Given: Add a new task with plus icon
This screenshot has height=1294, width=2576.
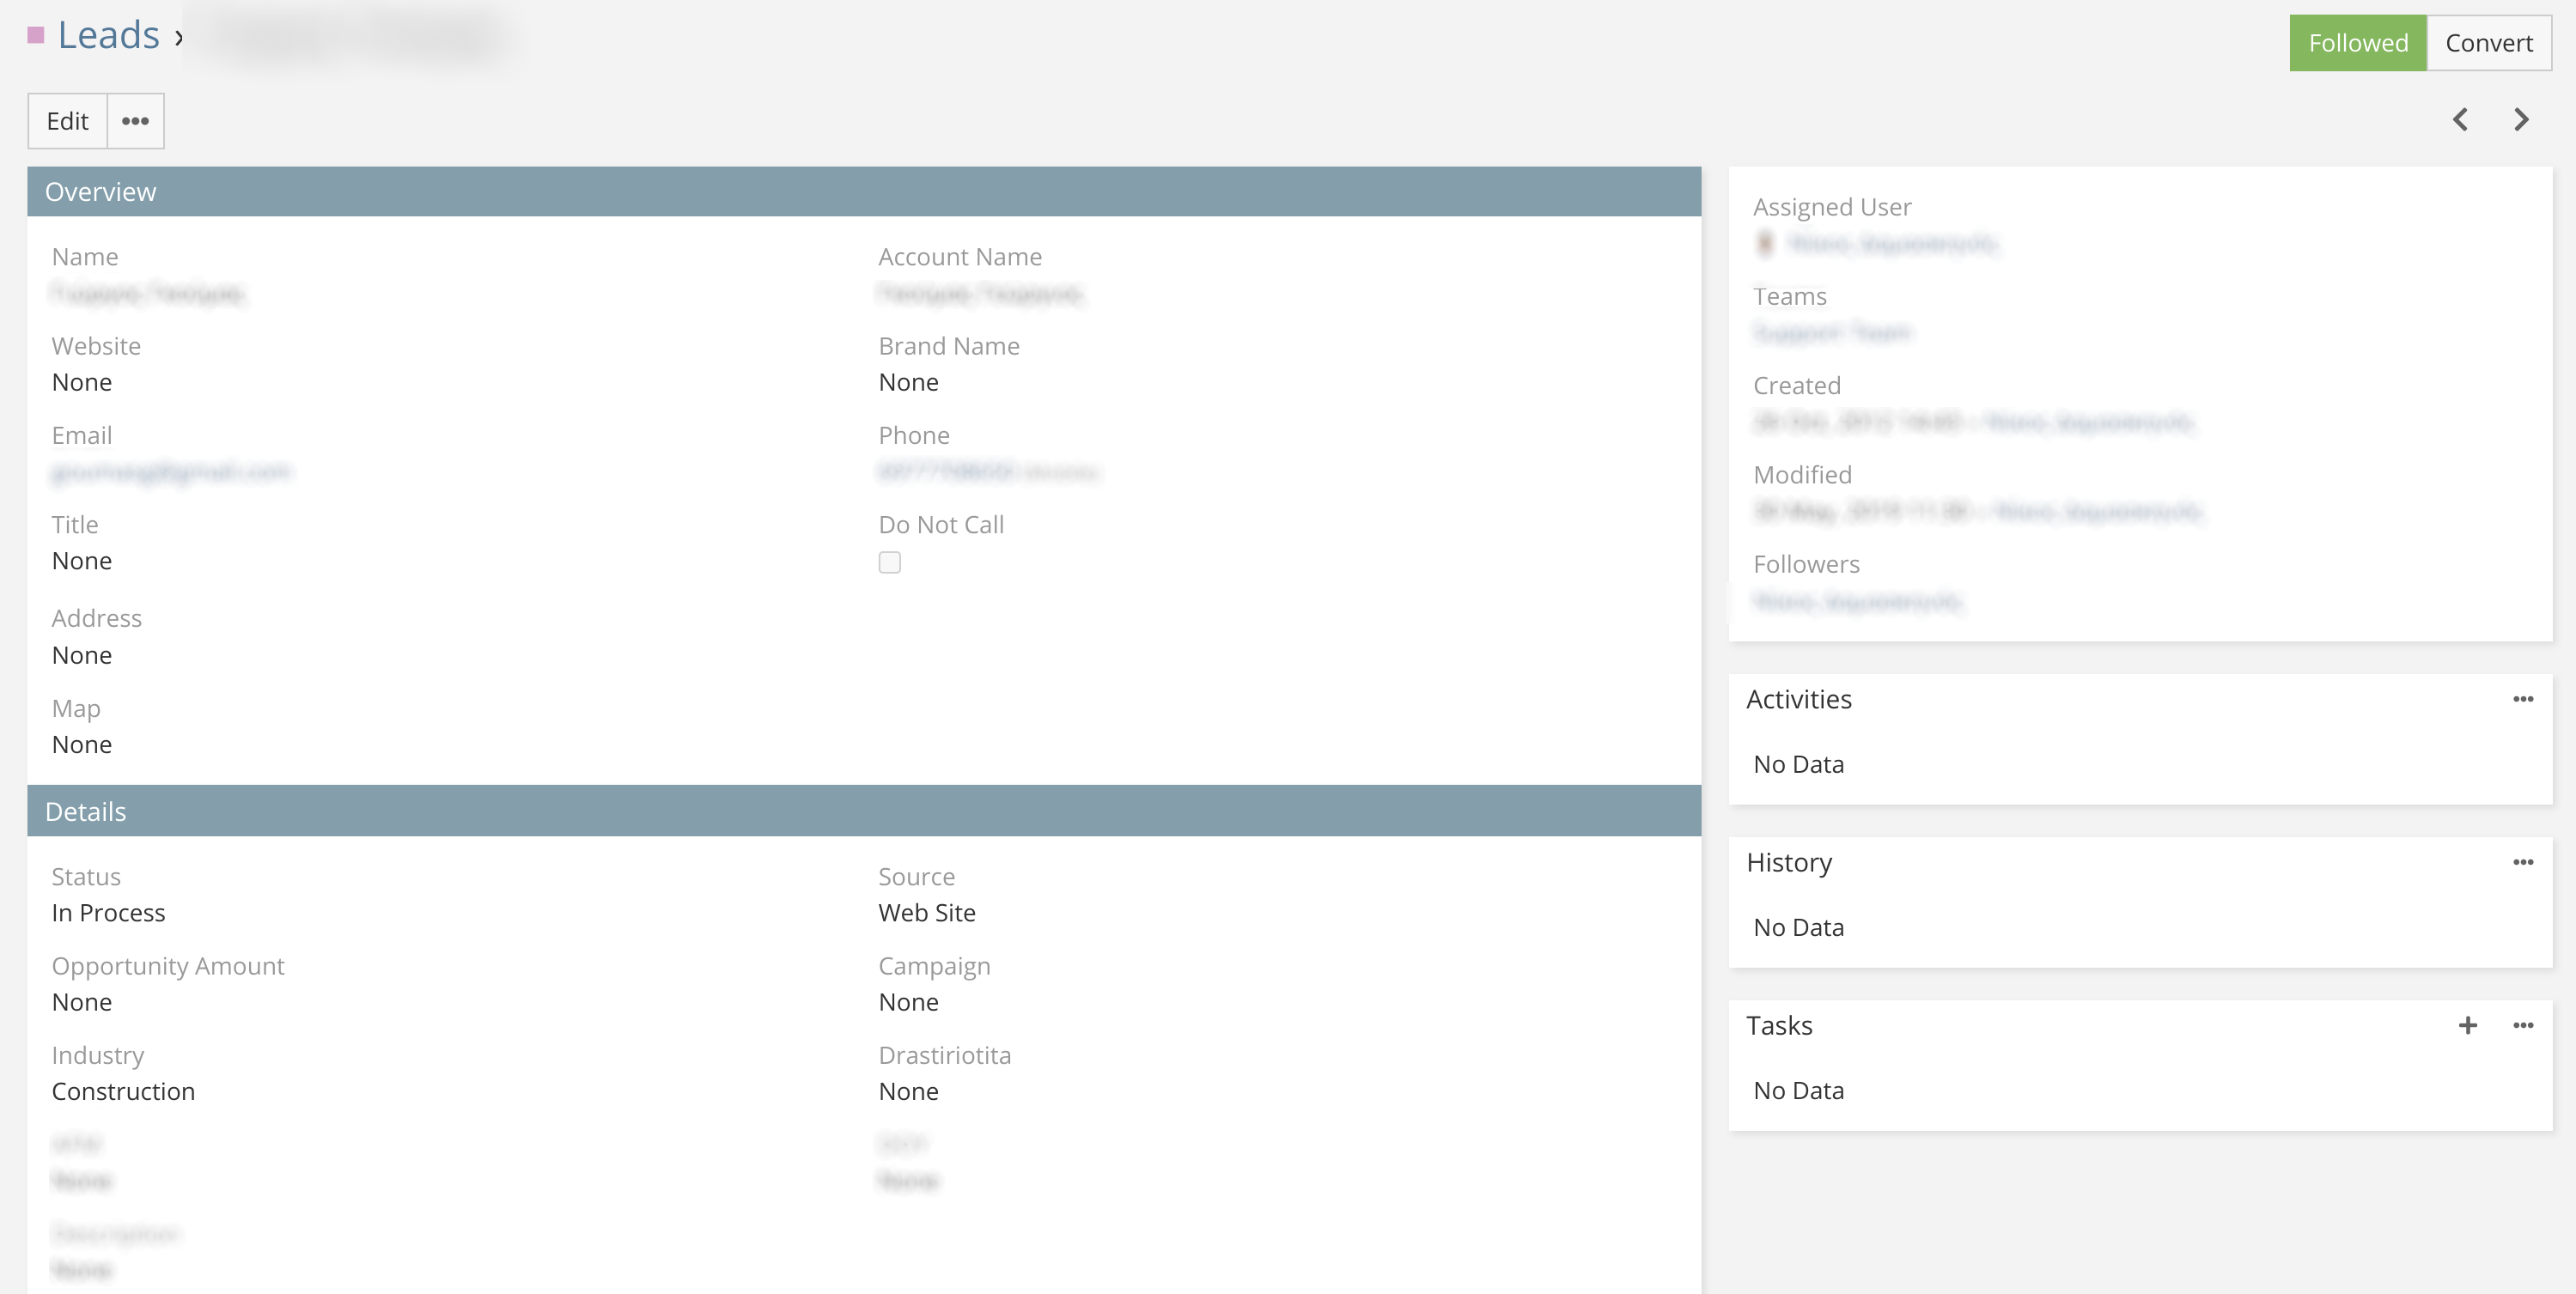Looking at the screenshot, I should tap(2467, 1025).
